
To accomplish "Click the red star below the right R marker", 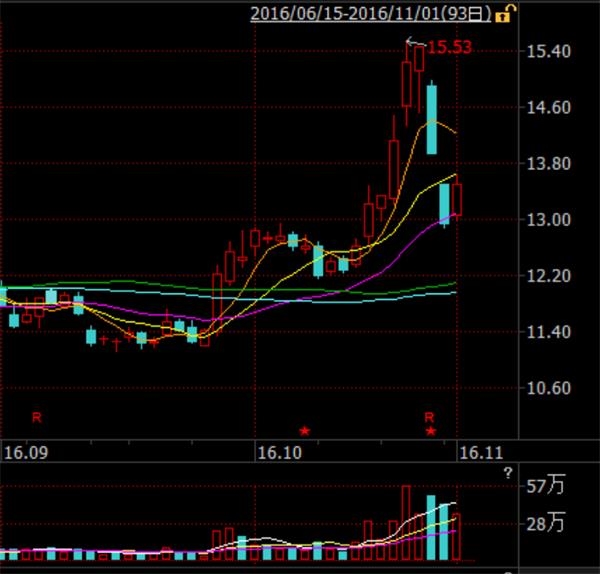I will [431, 431].
